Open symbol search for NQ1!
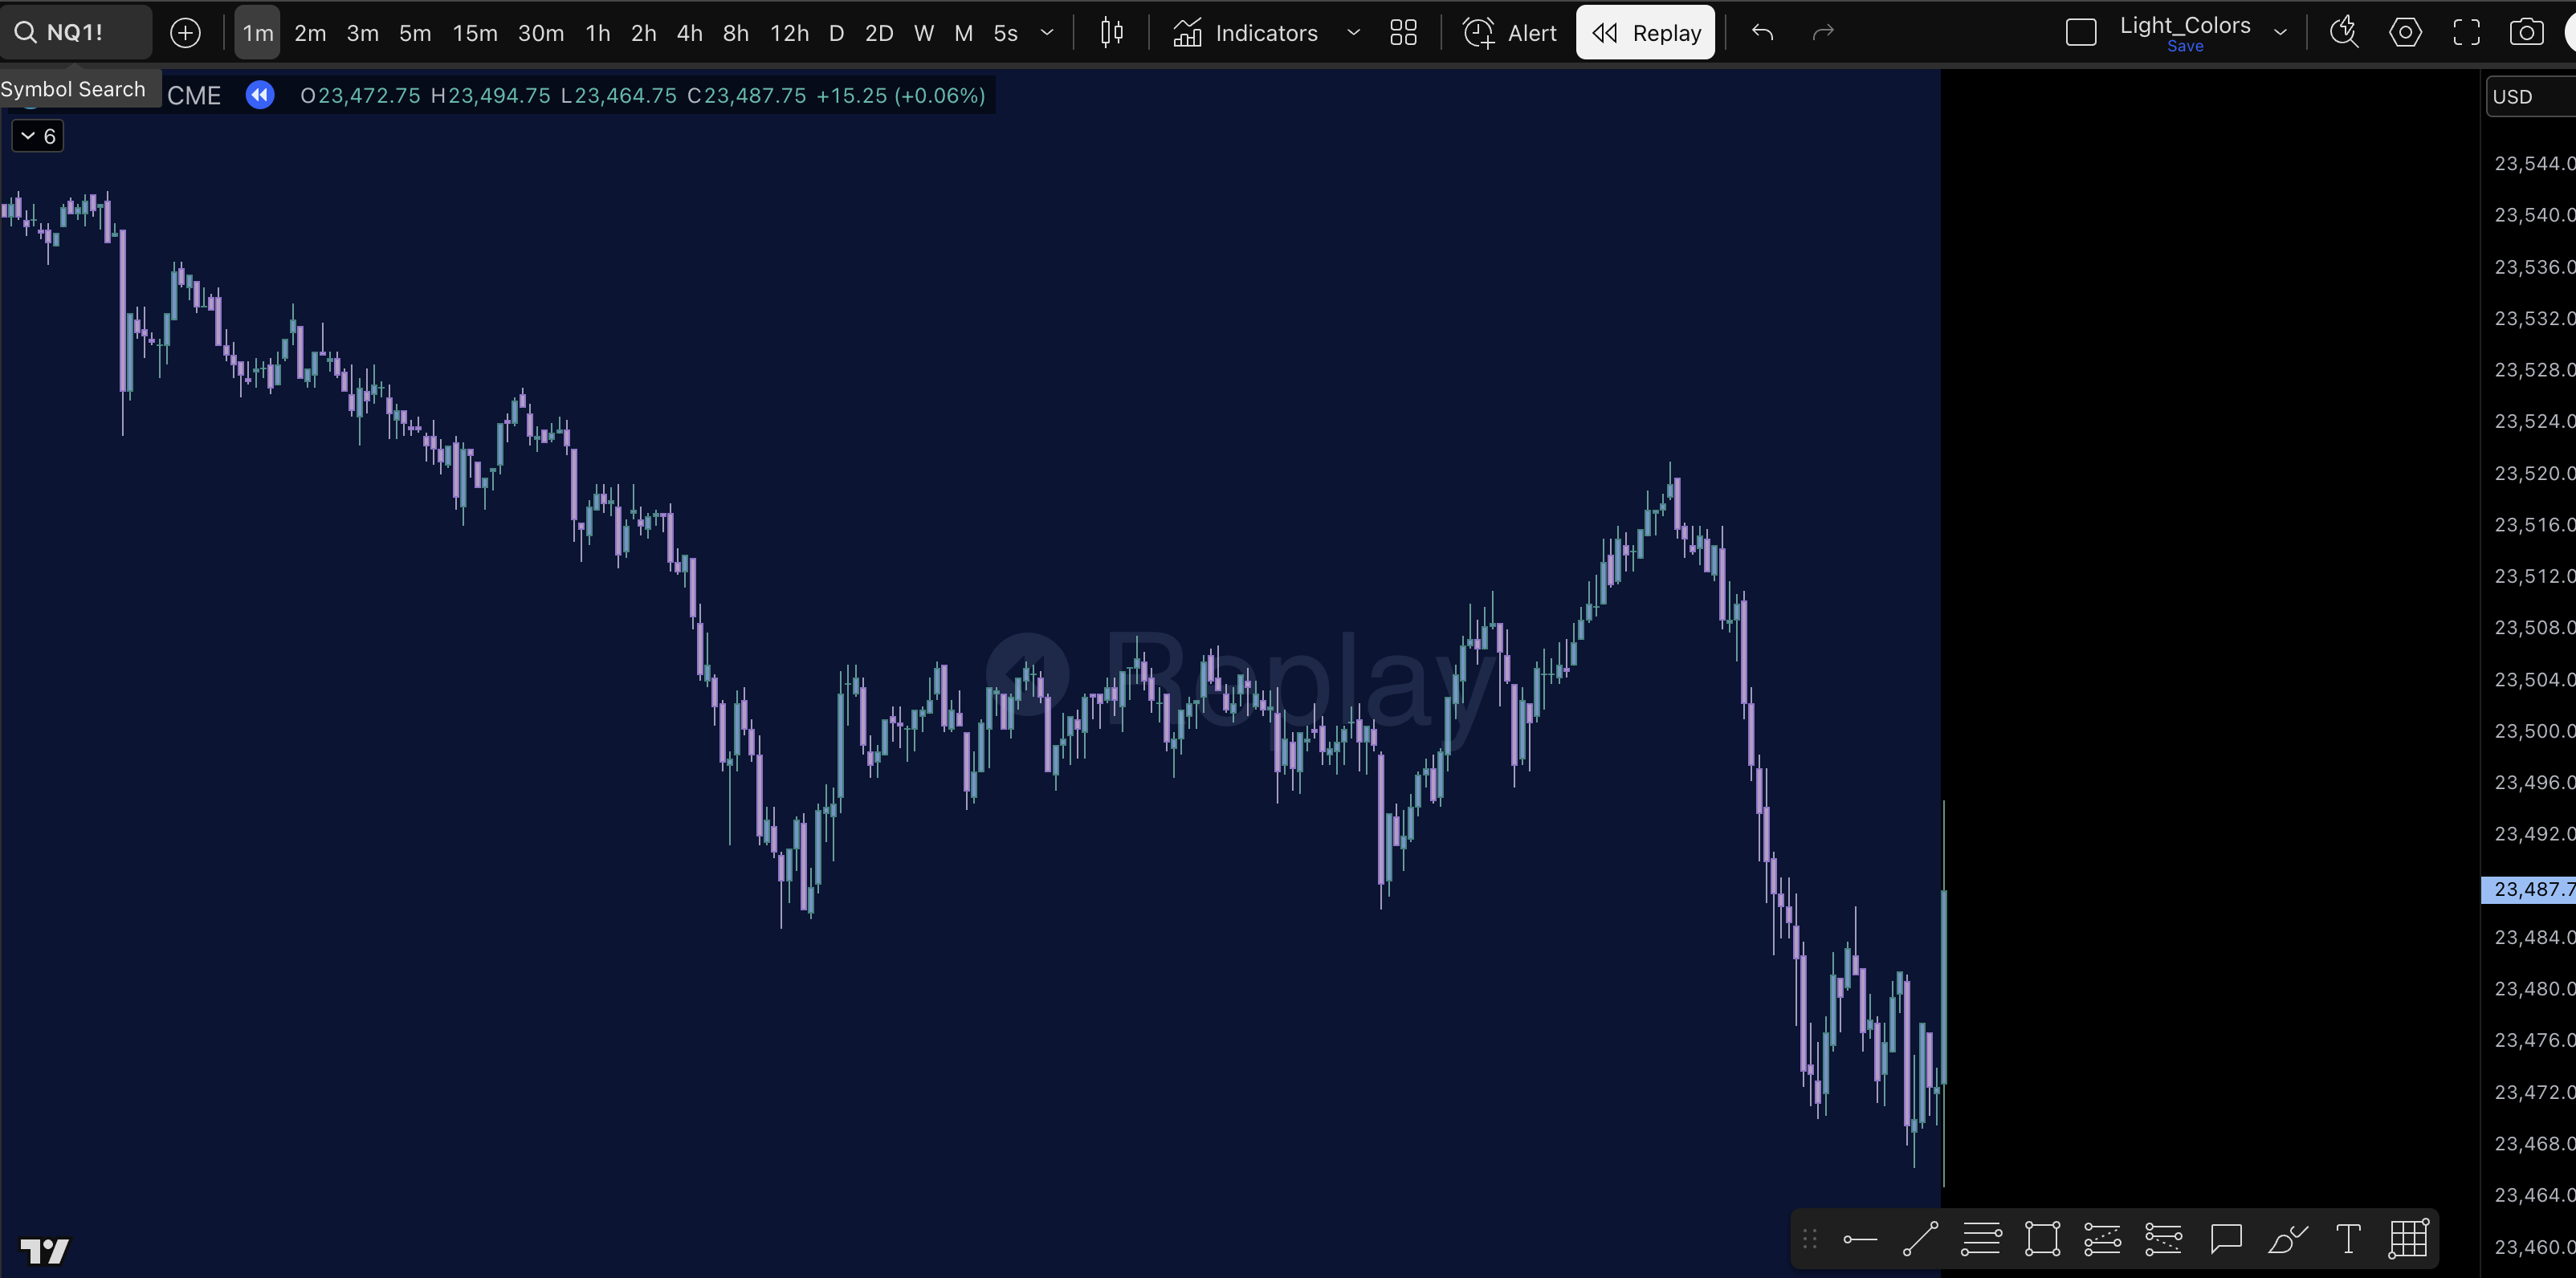Screen dimensions: 2576x1278 click(75, 33)
